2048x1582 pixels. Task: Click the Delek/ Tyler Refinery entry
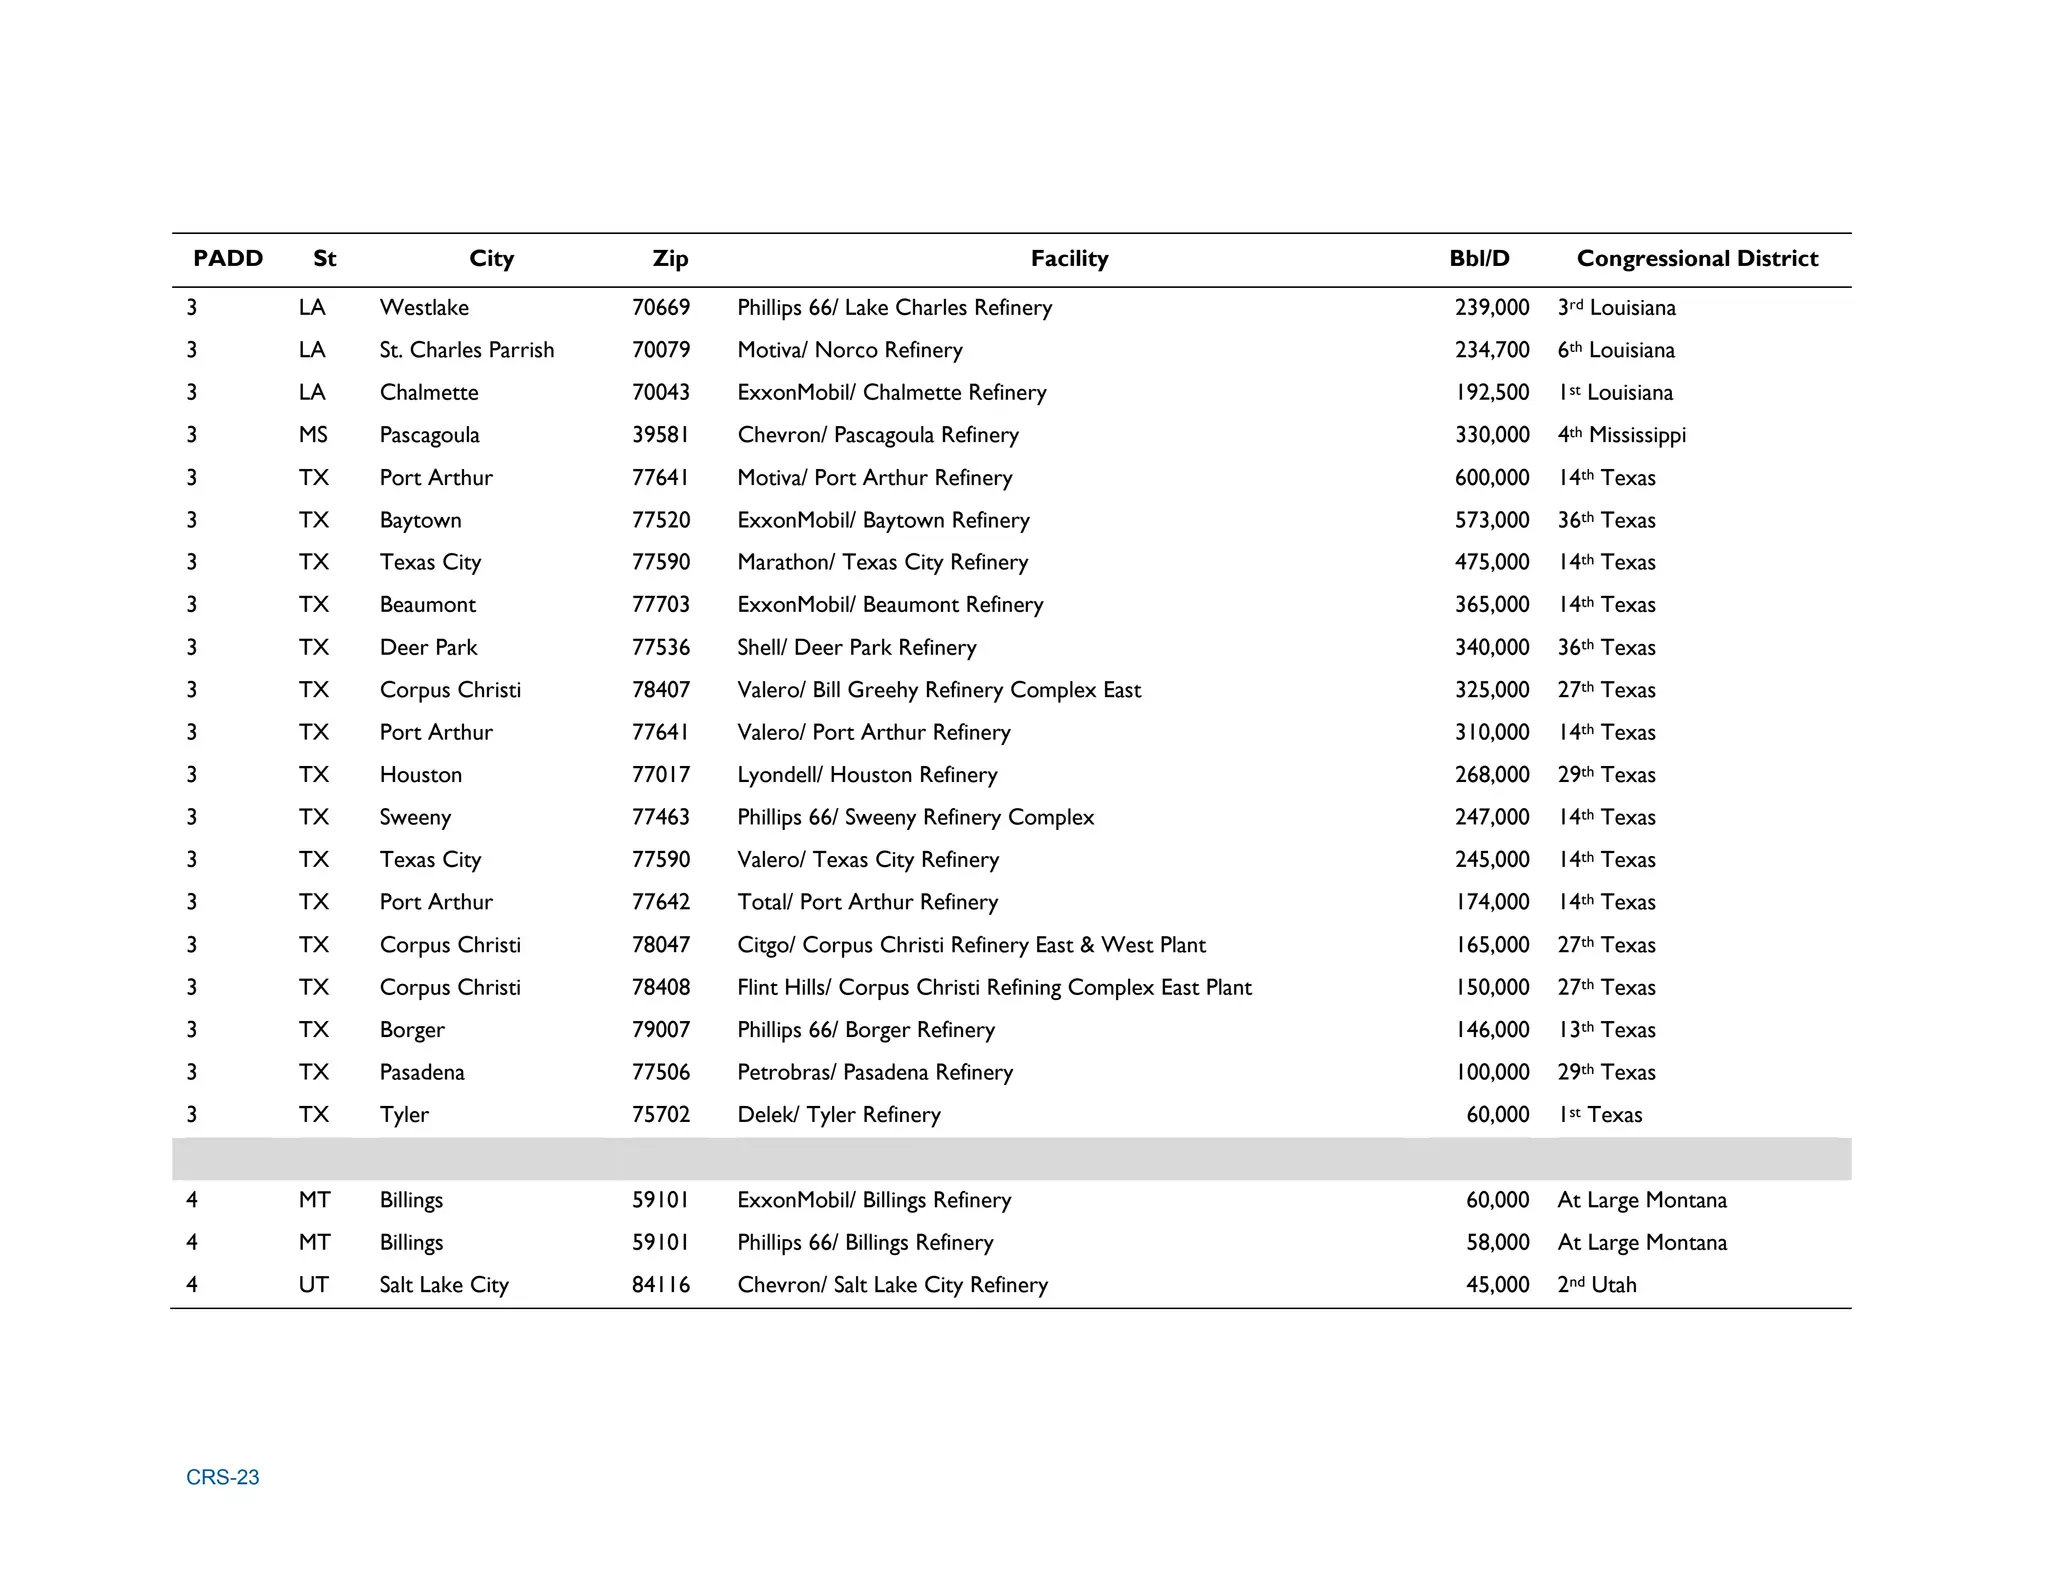838,1115
